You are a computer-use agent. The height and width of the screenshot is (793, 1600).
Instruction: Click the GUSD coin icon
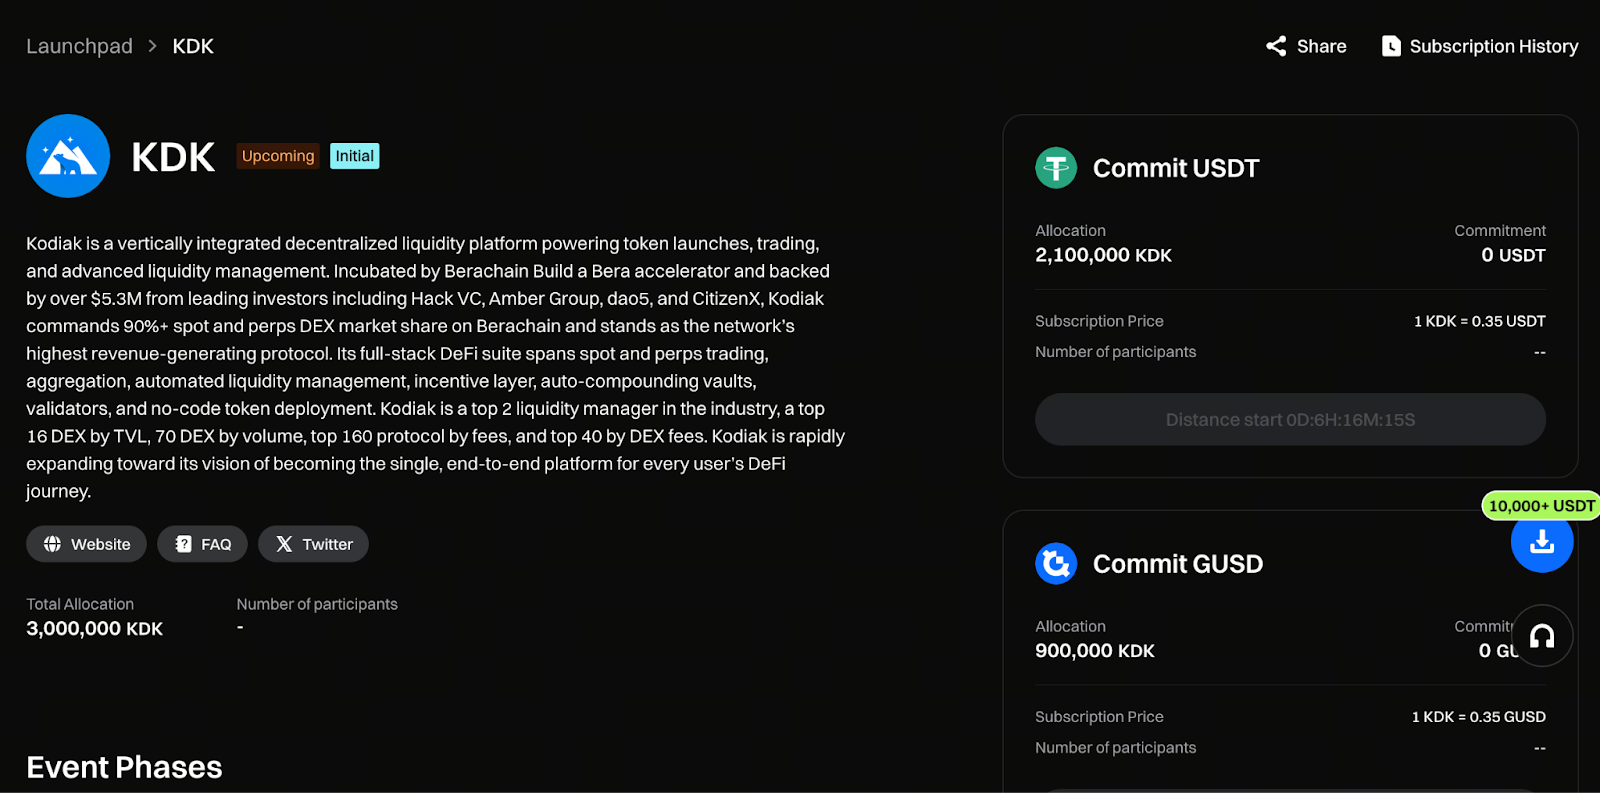pos(1056,564)
